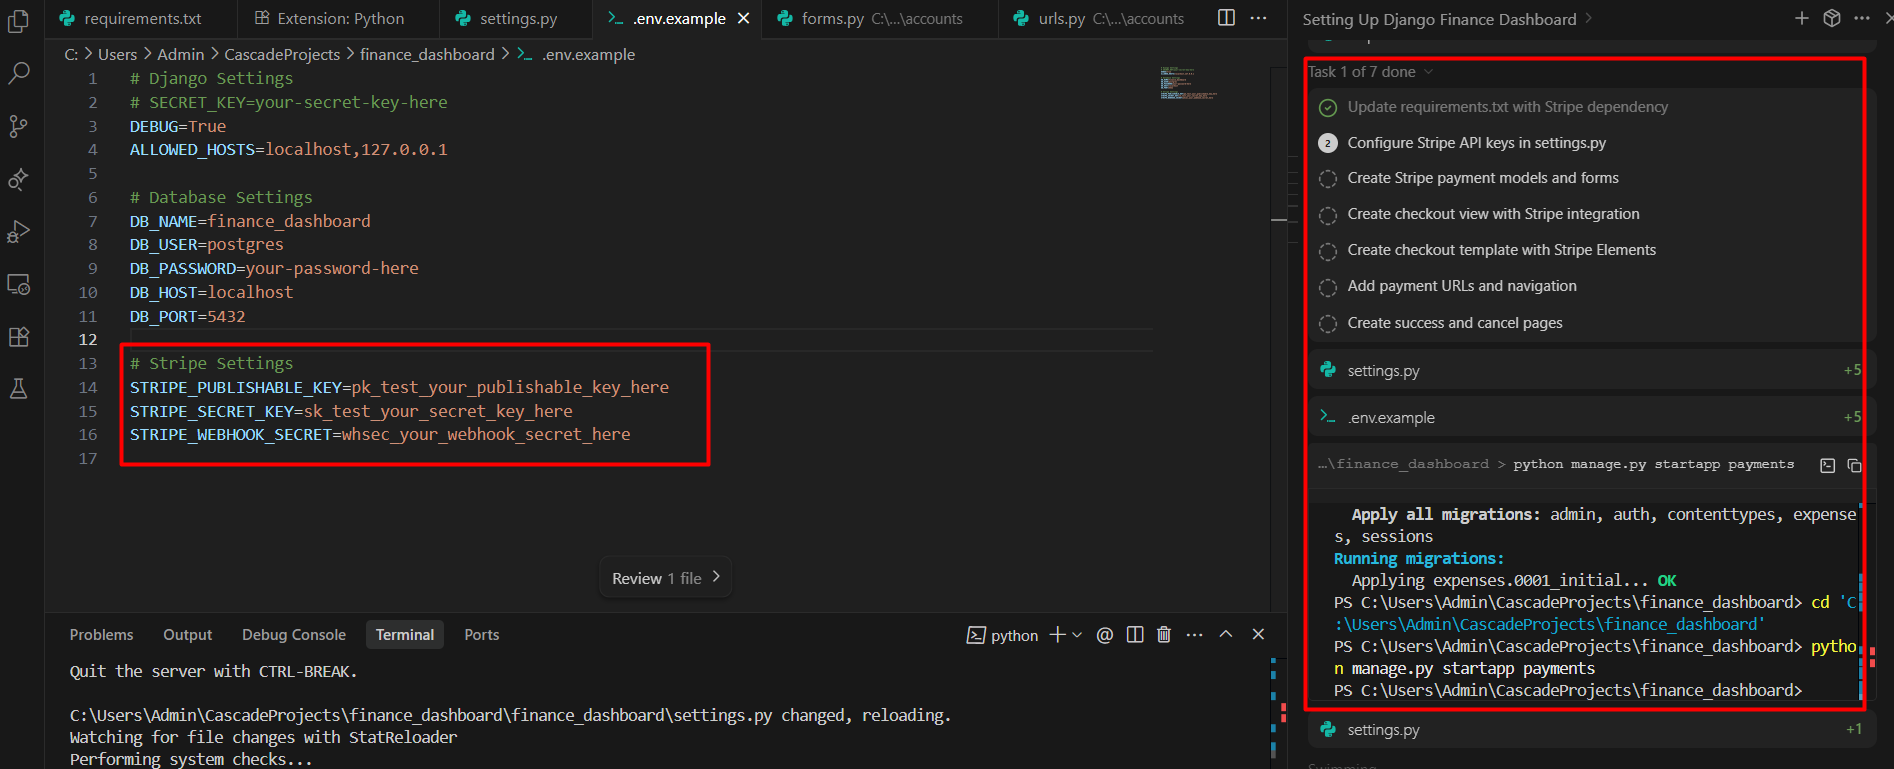
Task: Place cursor on DB_PASSWORD line in editor
Action: point(274,268)
